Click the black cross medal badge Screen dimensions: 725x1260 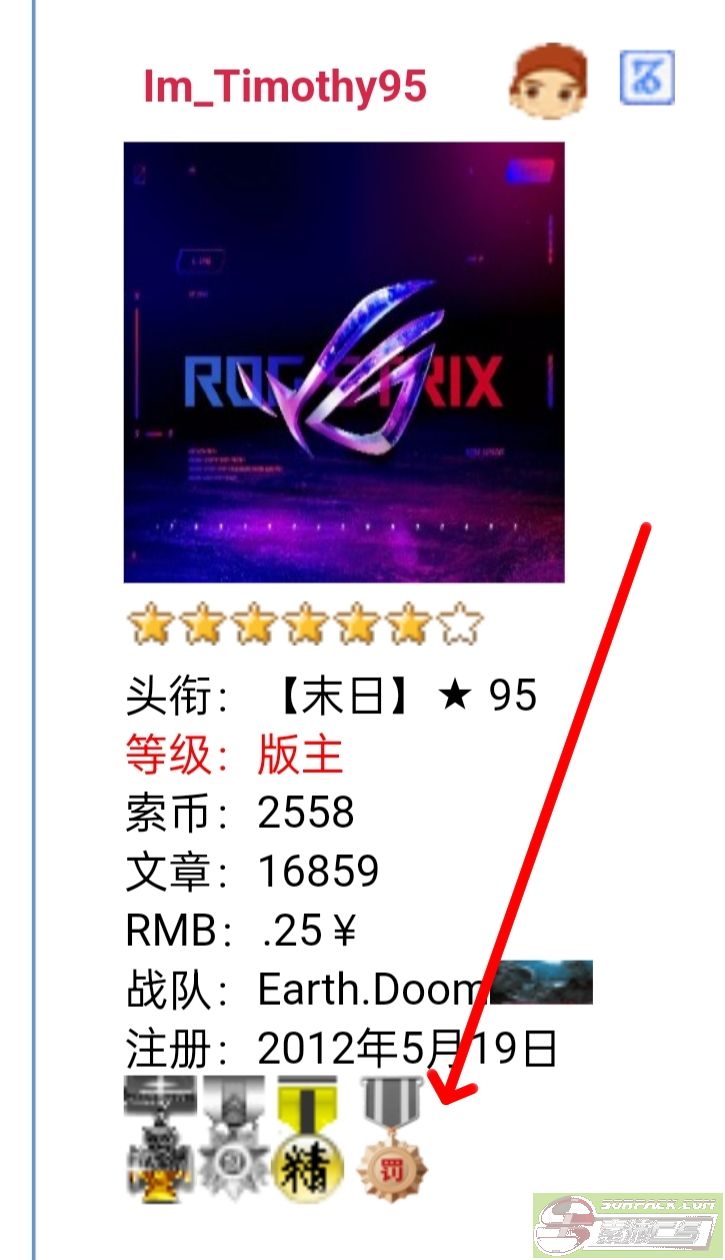(162, 1137)
